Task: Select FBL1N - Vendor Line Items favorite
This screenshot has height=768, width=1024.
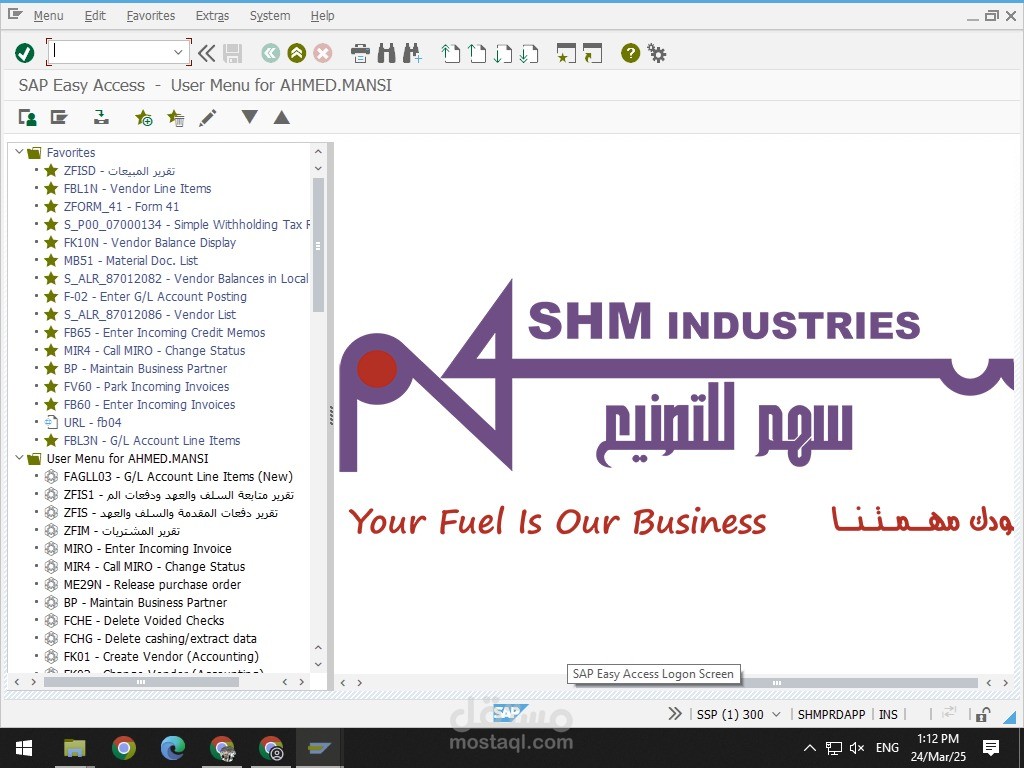Action: (137, 188)
